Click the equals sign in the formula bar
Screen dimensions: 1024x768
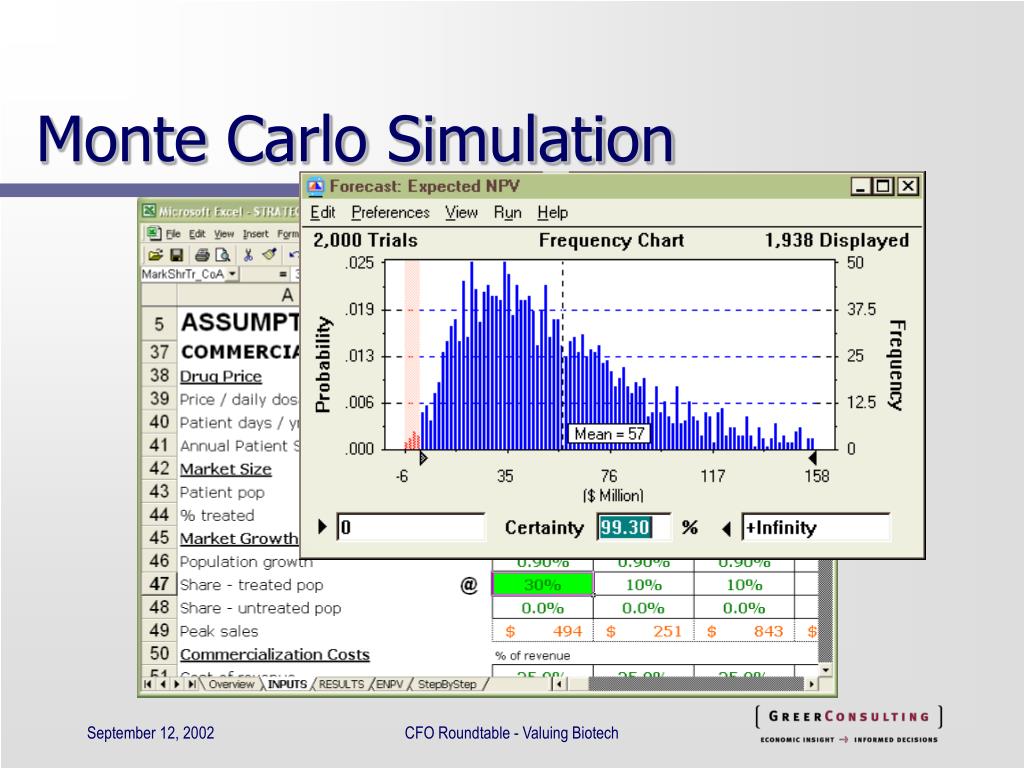283,274
